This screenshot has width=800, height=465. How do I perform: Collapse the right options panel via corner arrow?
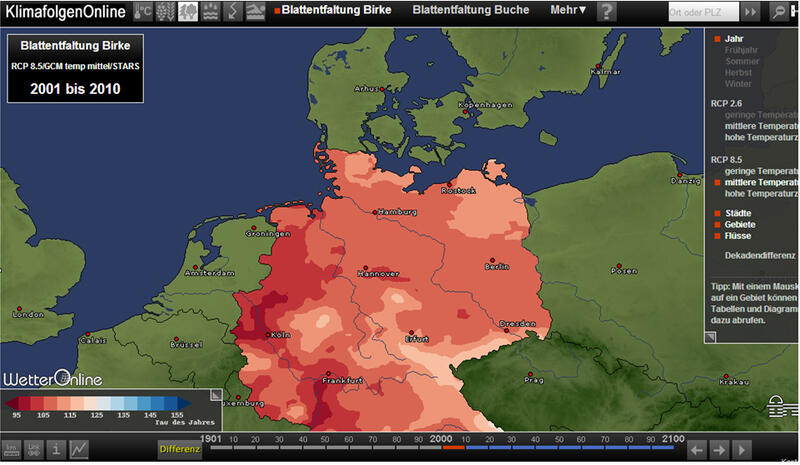[x=710, y=337]
